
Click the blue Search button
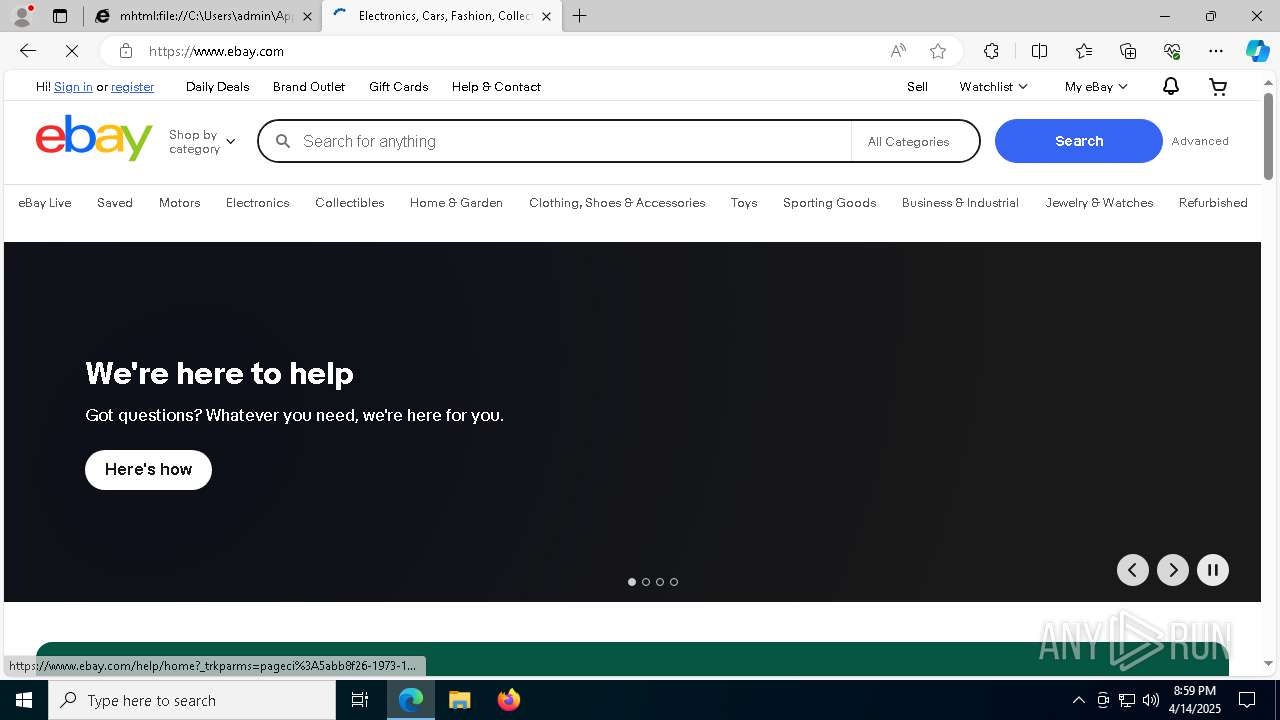(1079, 141)
